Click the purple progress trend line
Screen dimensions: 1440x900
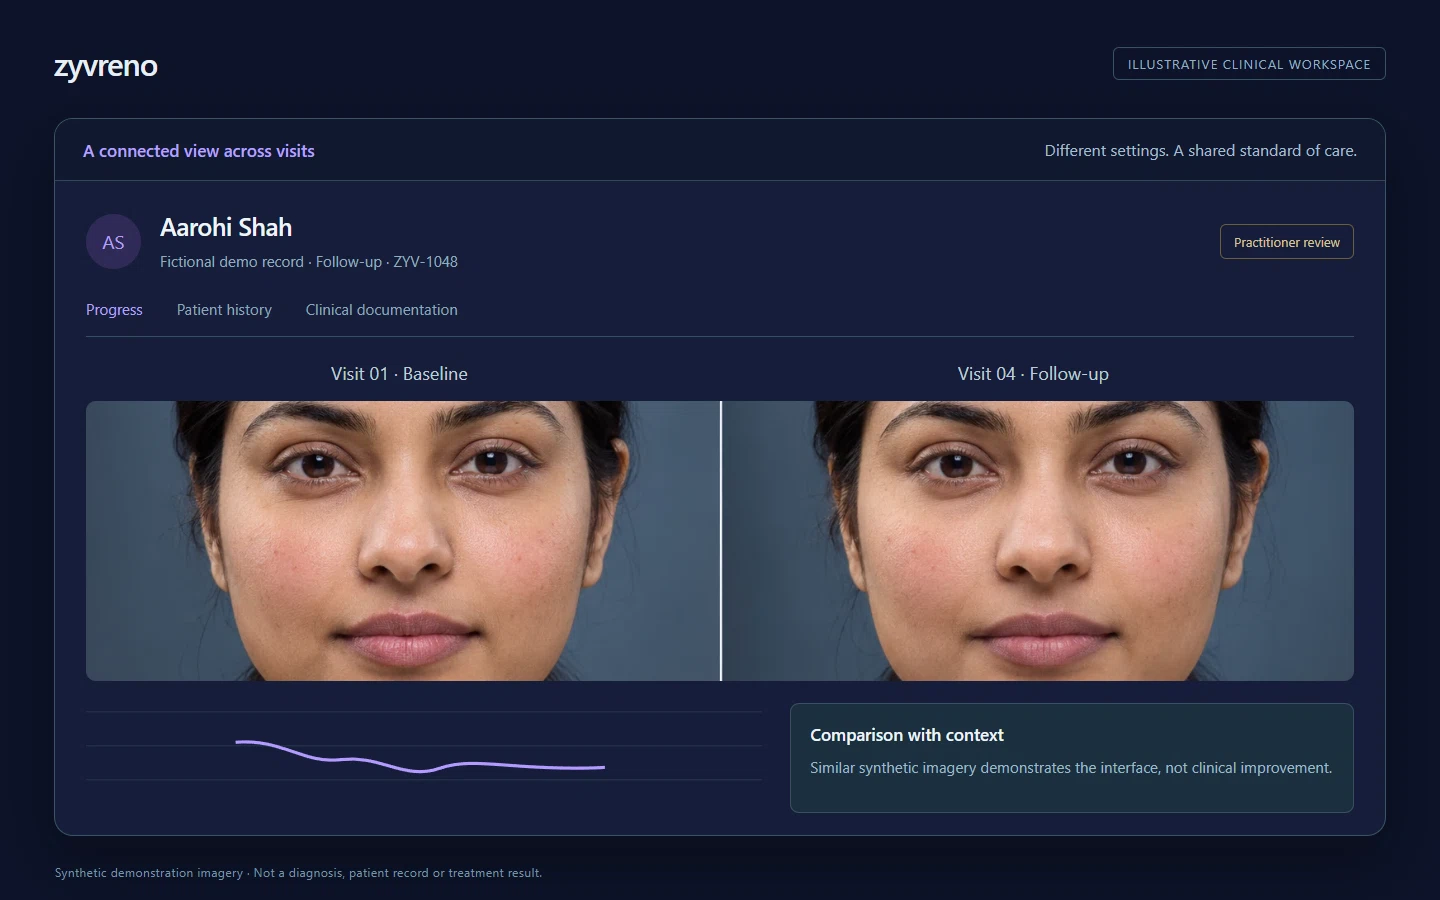pos(420,757)
